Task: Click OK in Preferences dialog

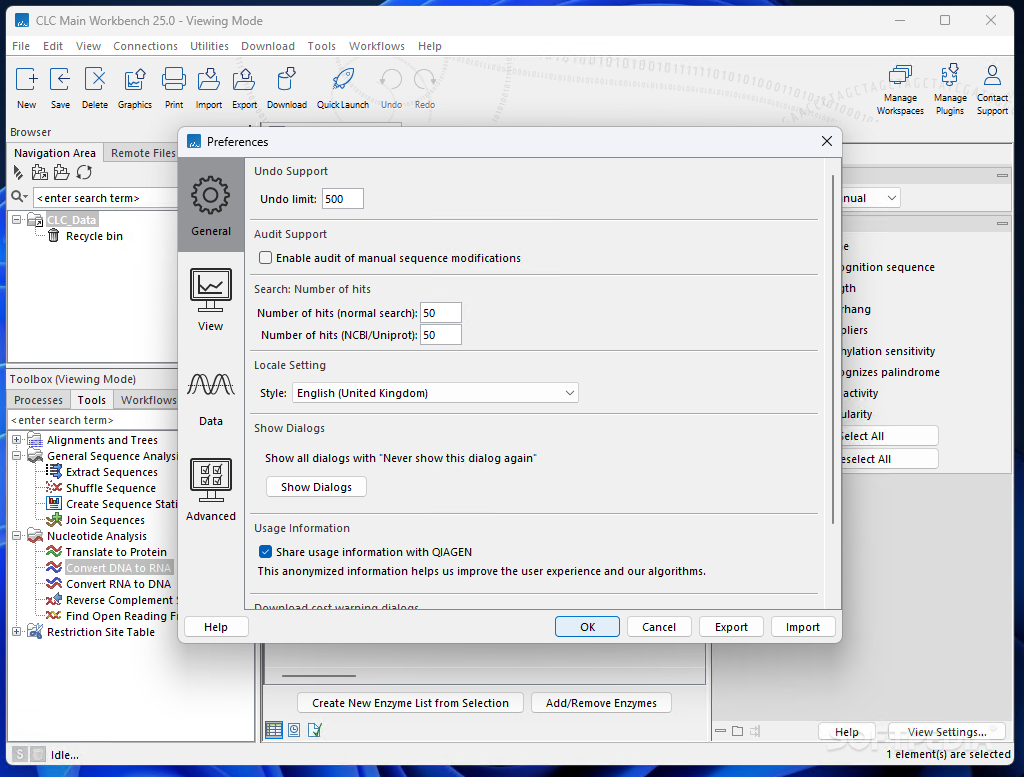Action: [587, 627]
